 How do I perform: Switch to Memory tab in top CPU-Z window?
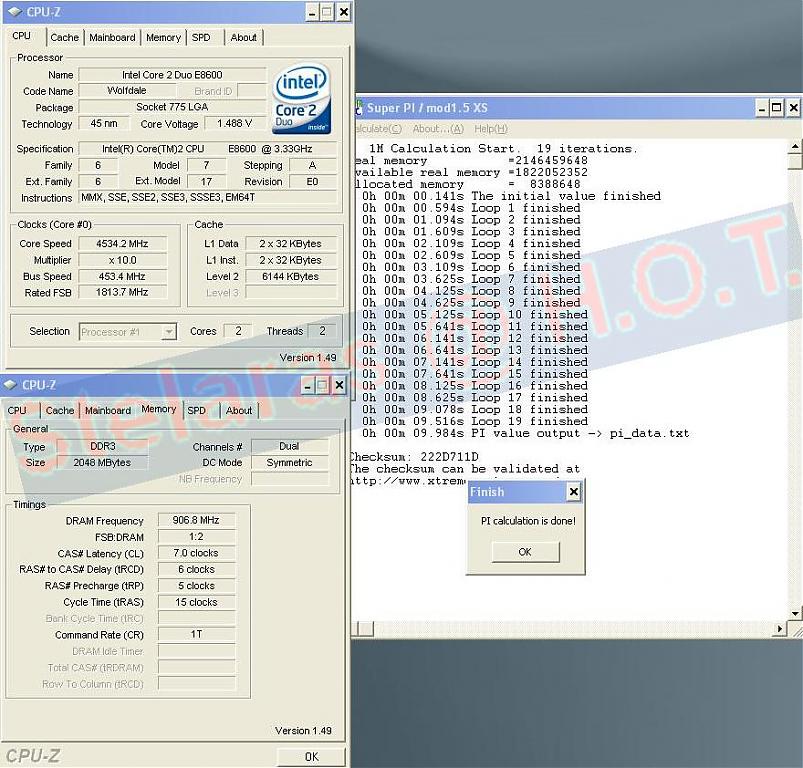coord(163,37)
